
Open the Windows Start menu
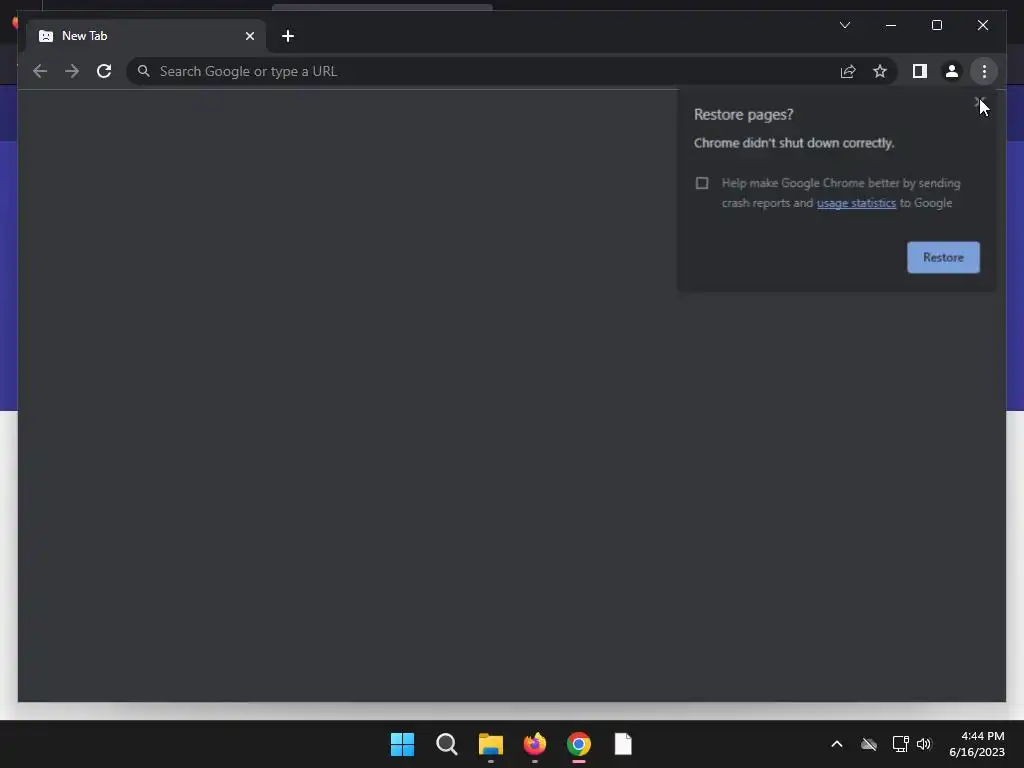pos(402,744)
